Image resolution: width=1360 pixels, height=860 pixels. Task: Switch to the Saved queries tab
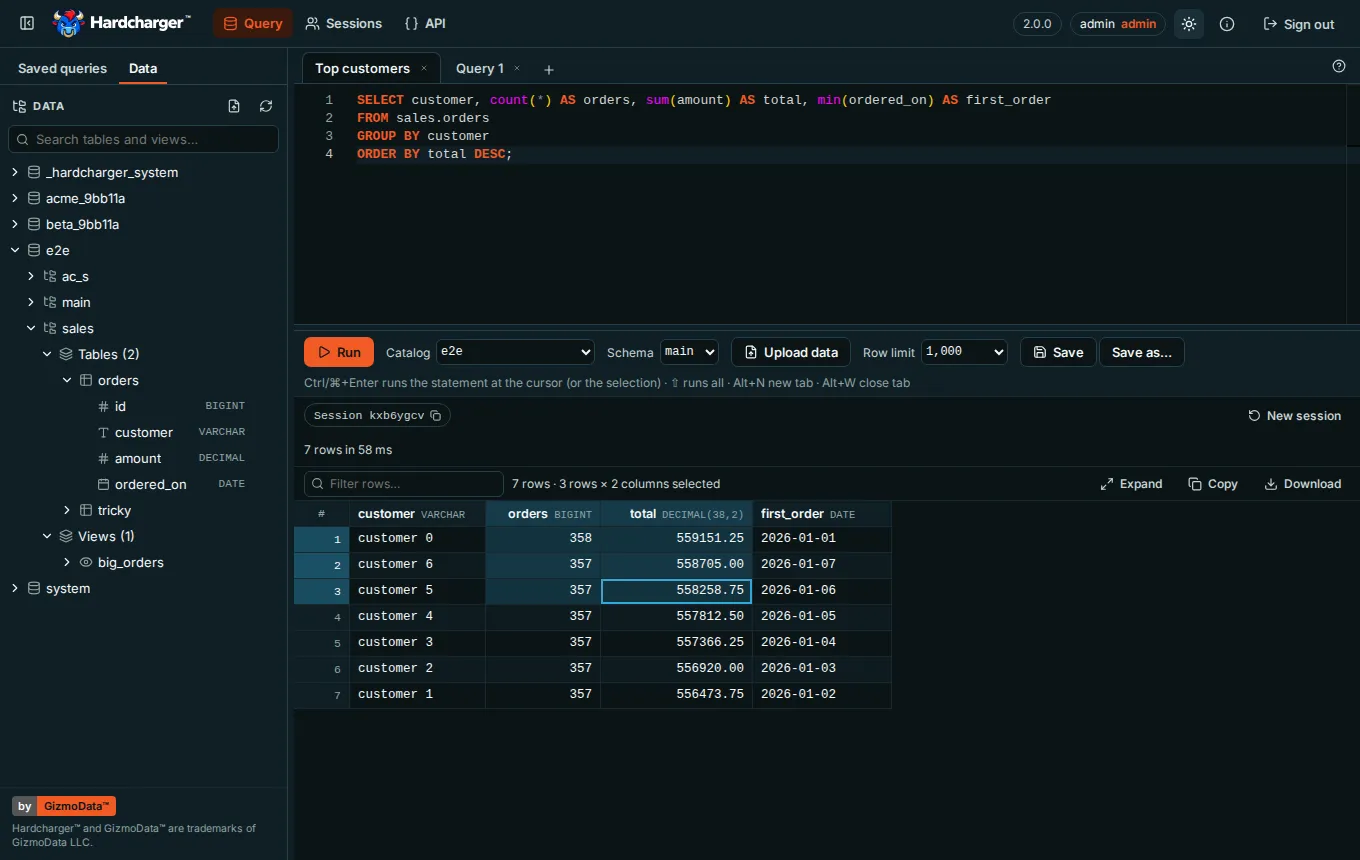tap(62, 69)
